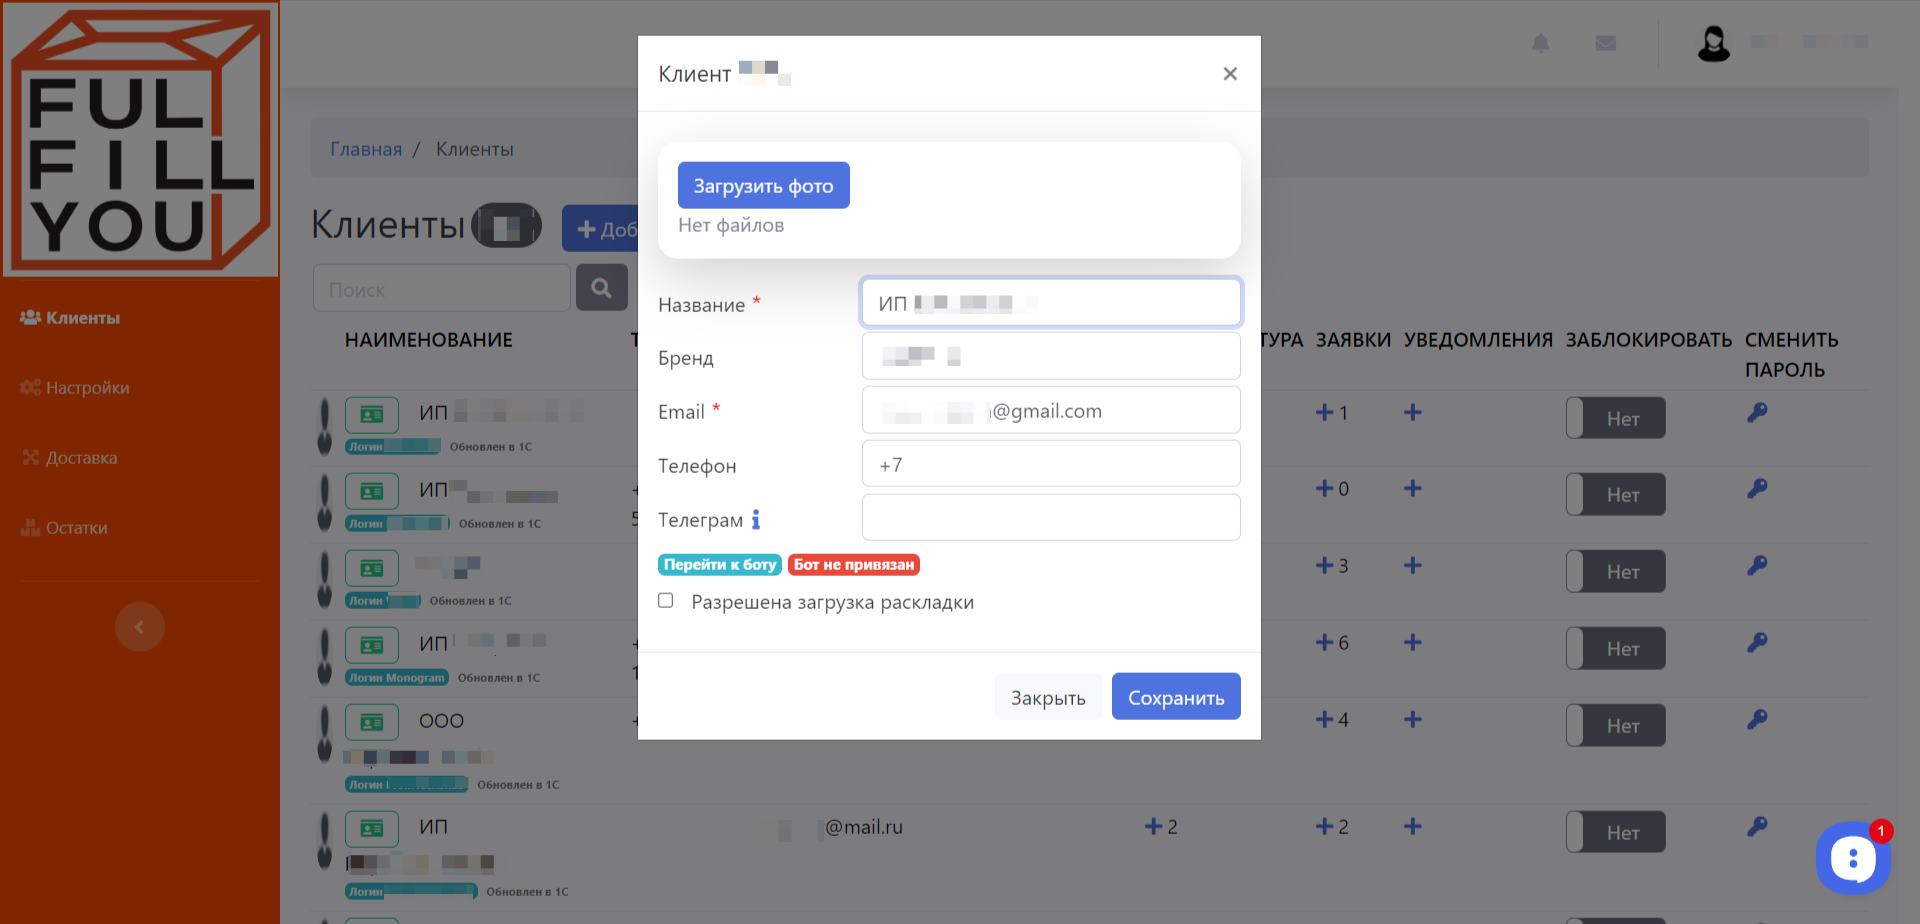Click the notification bell icon

coord(1540,43)
